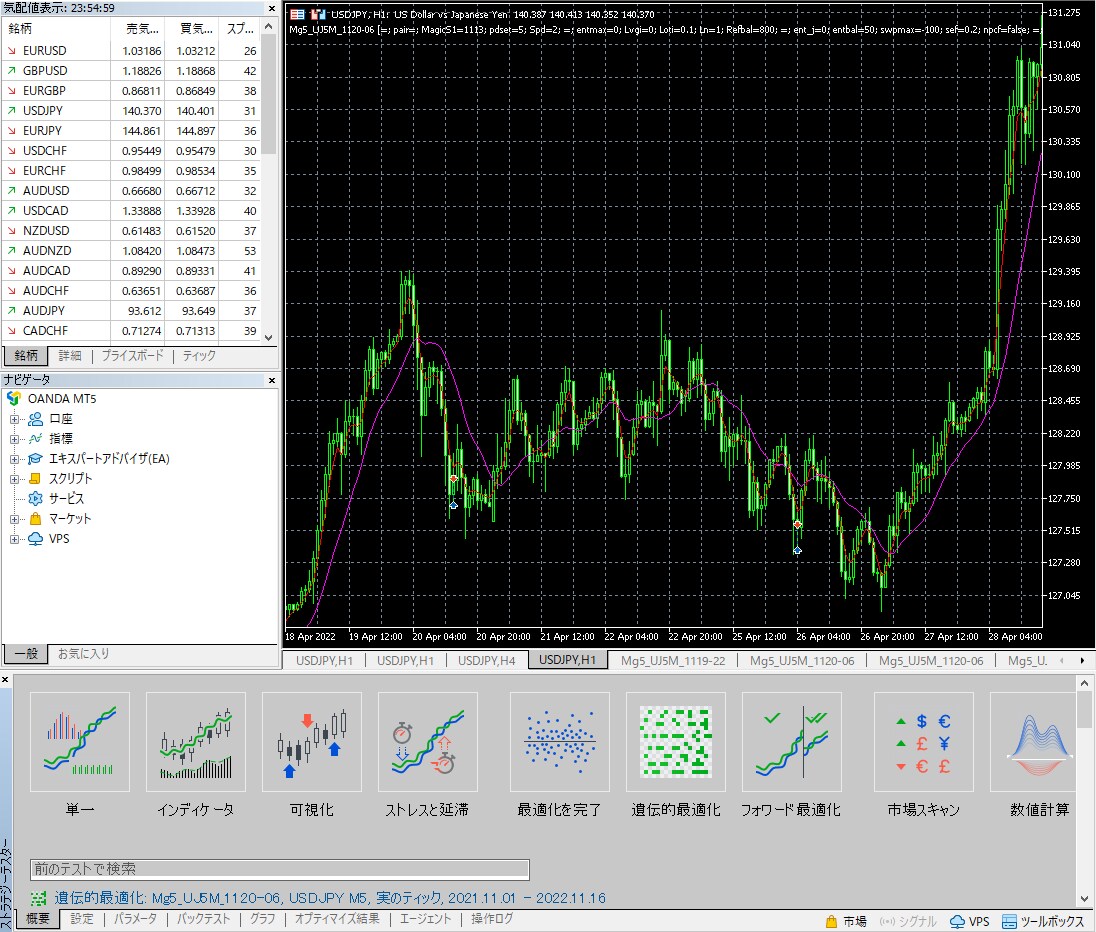
Task: Select the フォワード最適化 forward optimization icon
Action: (x=792, y=742)
